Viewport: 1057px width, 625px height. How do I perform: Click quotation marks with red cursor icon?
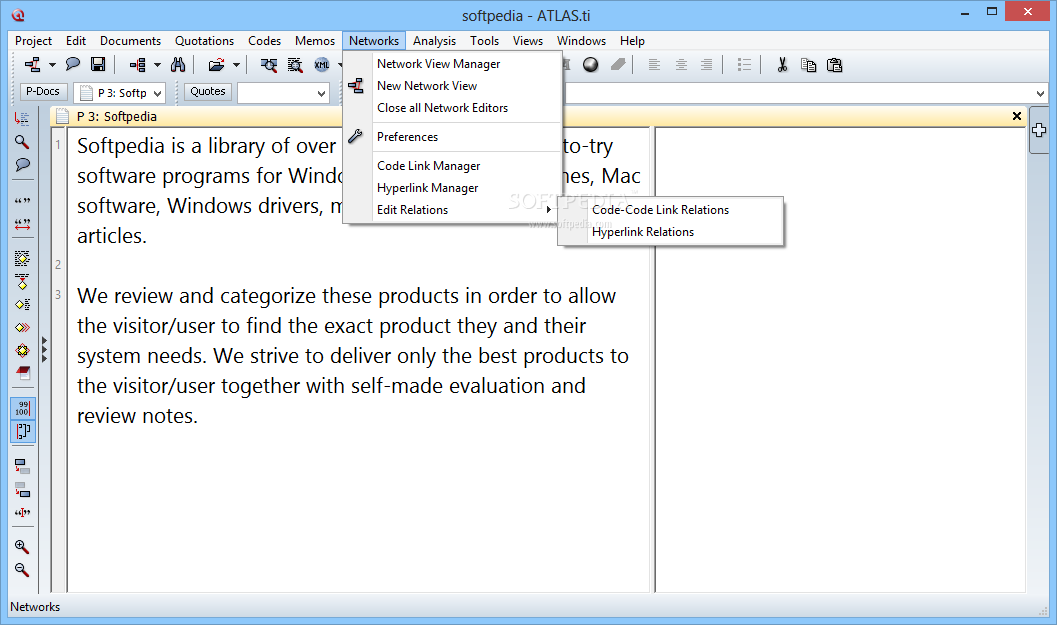click(22, 512)
